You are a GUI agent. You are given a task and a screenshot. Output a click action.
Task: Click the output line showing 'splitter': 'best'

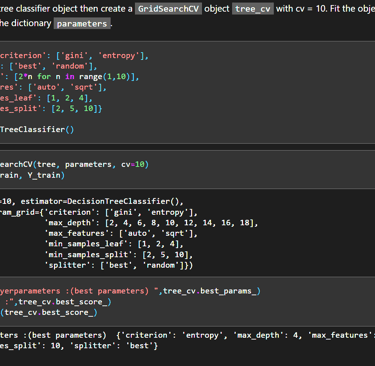pos(79,346)
